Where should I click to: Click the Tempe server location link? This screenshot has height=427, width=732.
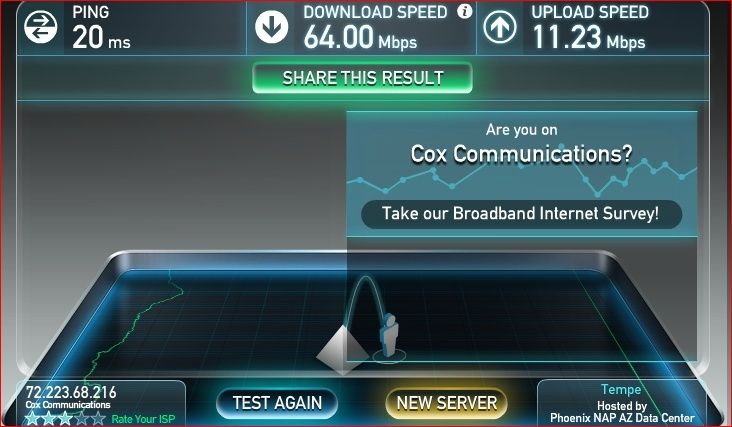(621, 389)
